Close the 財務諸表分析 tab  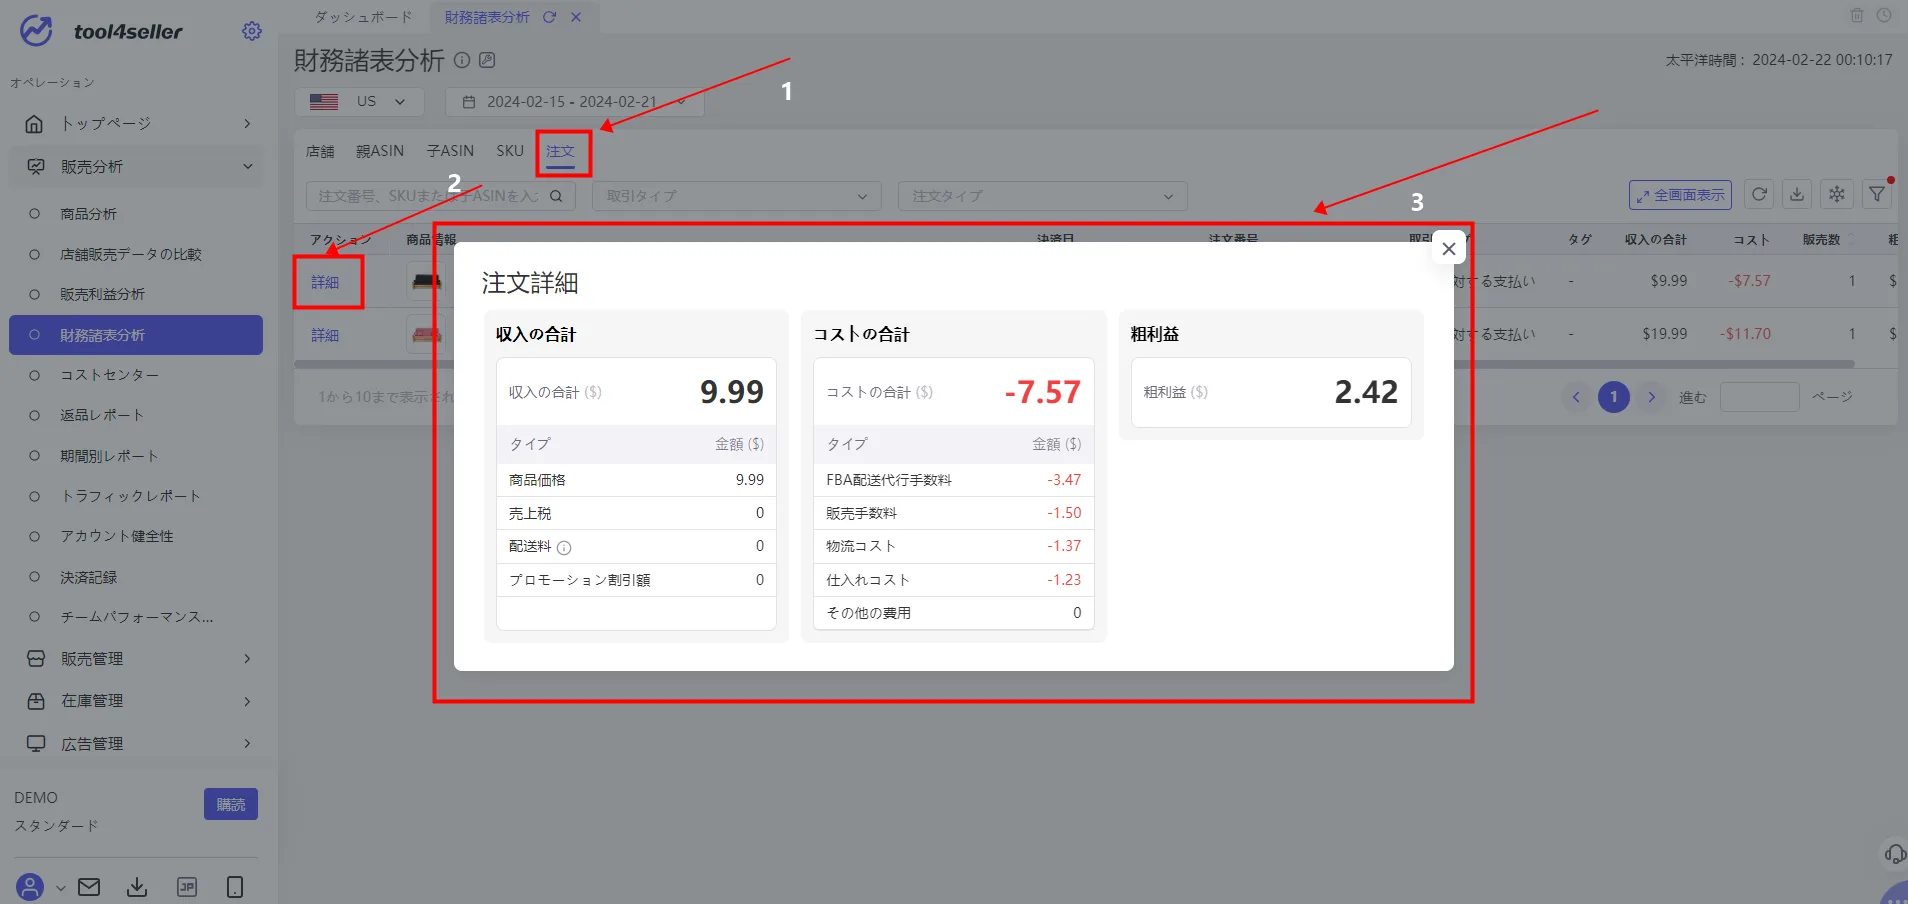pos(576,17)
